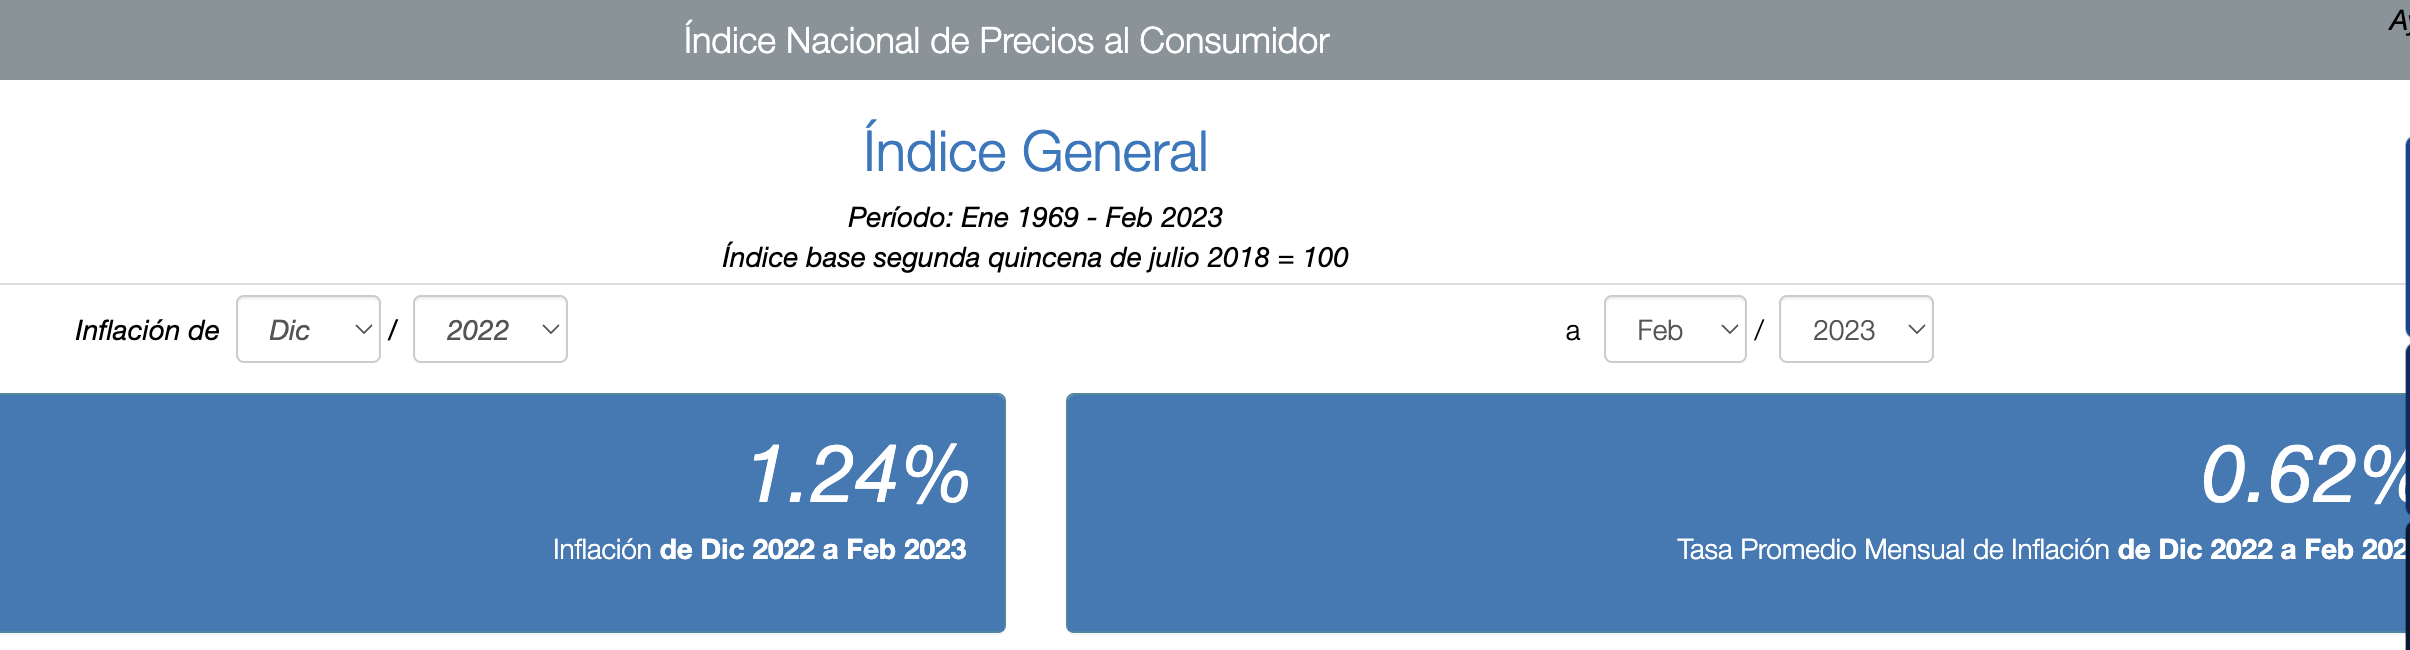Screen dimensions: 2410x650
Task: Click the Índice General heading
Action: click(1035, 151)
